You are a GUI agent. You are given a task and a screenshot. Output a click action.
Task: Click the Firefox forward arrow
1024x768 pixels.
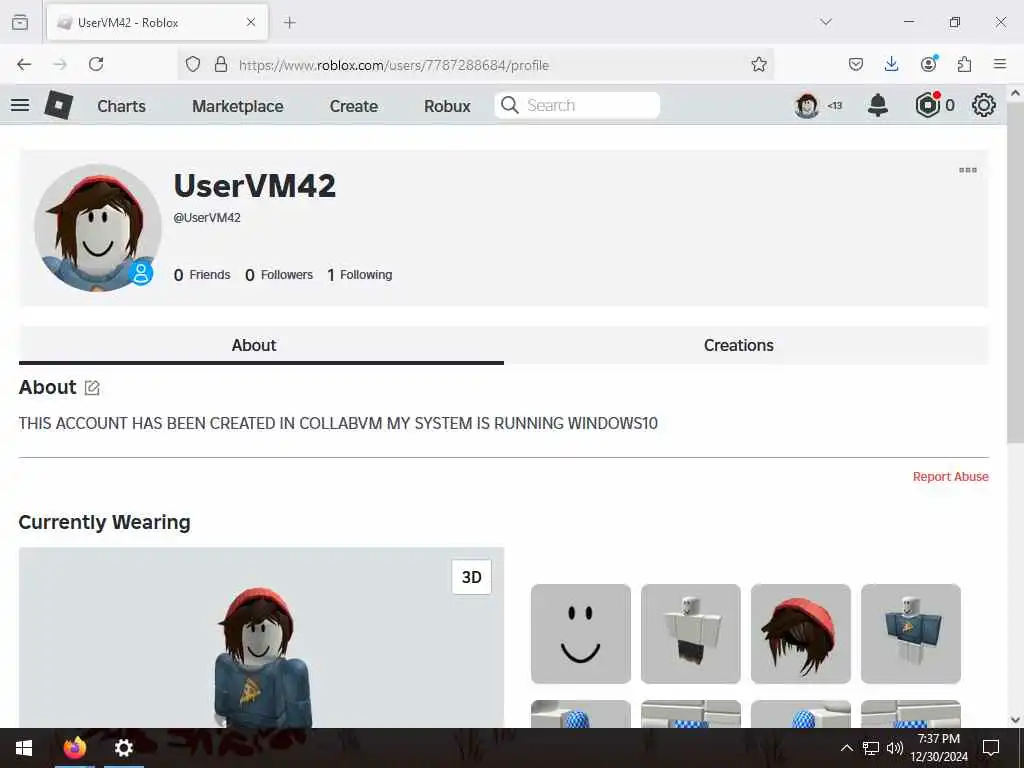[x=60, y=64]
